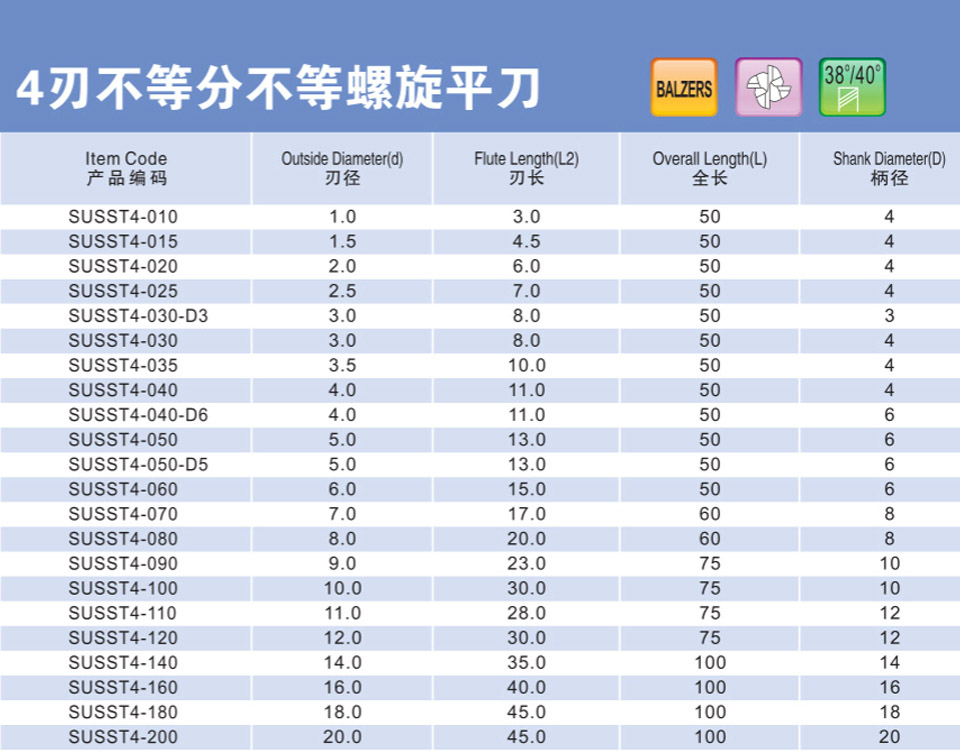Select the Outside Diameter(d) column header
Image resolution: width=960 pixels, height=753 pixels.
click(342, 168)
